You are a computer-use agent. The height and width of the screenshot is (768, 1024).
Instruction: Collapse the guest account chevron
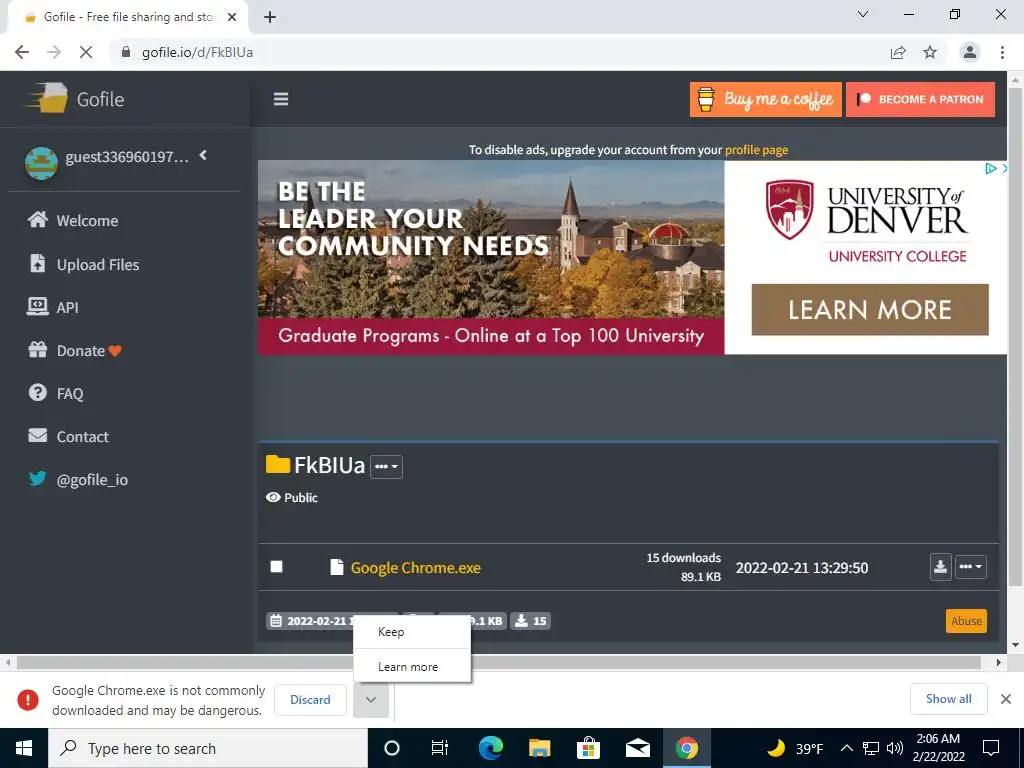point(203,155)
